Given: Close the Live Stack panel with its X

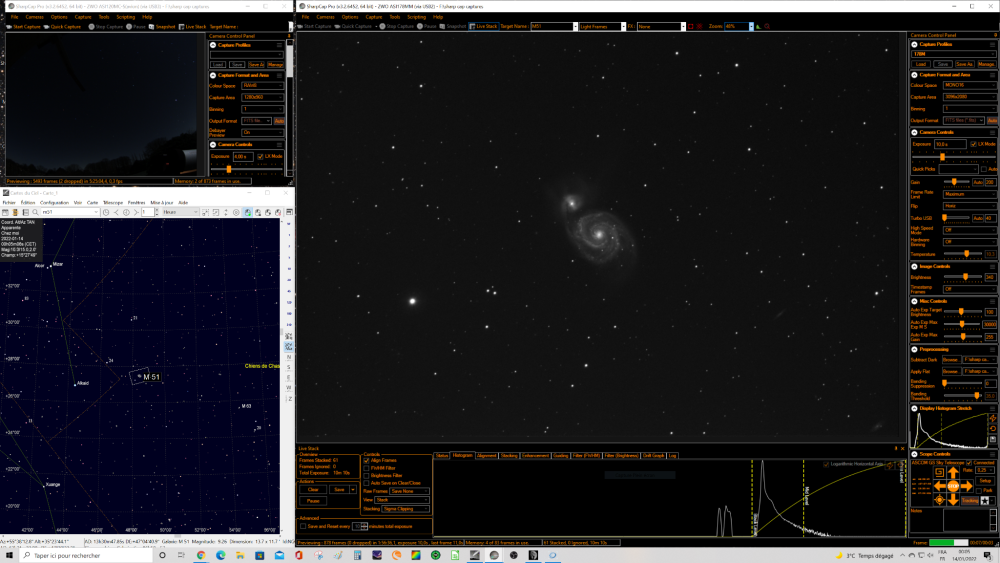Looking at the screenshot, I should tap(902, 448).
